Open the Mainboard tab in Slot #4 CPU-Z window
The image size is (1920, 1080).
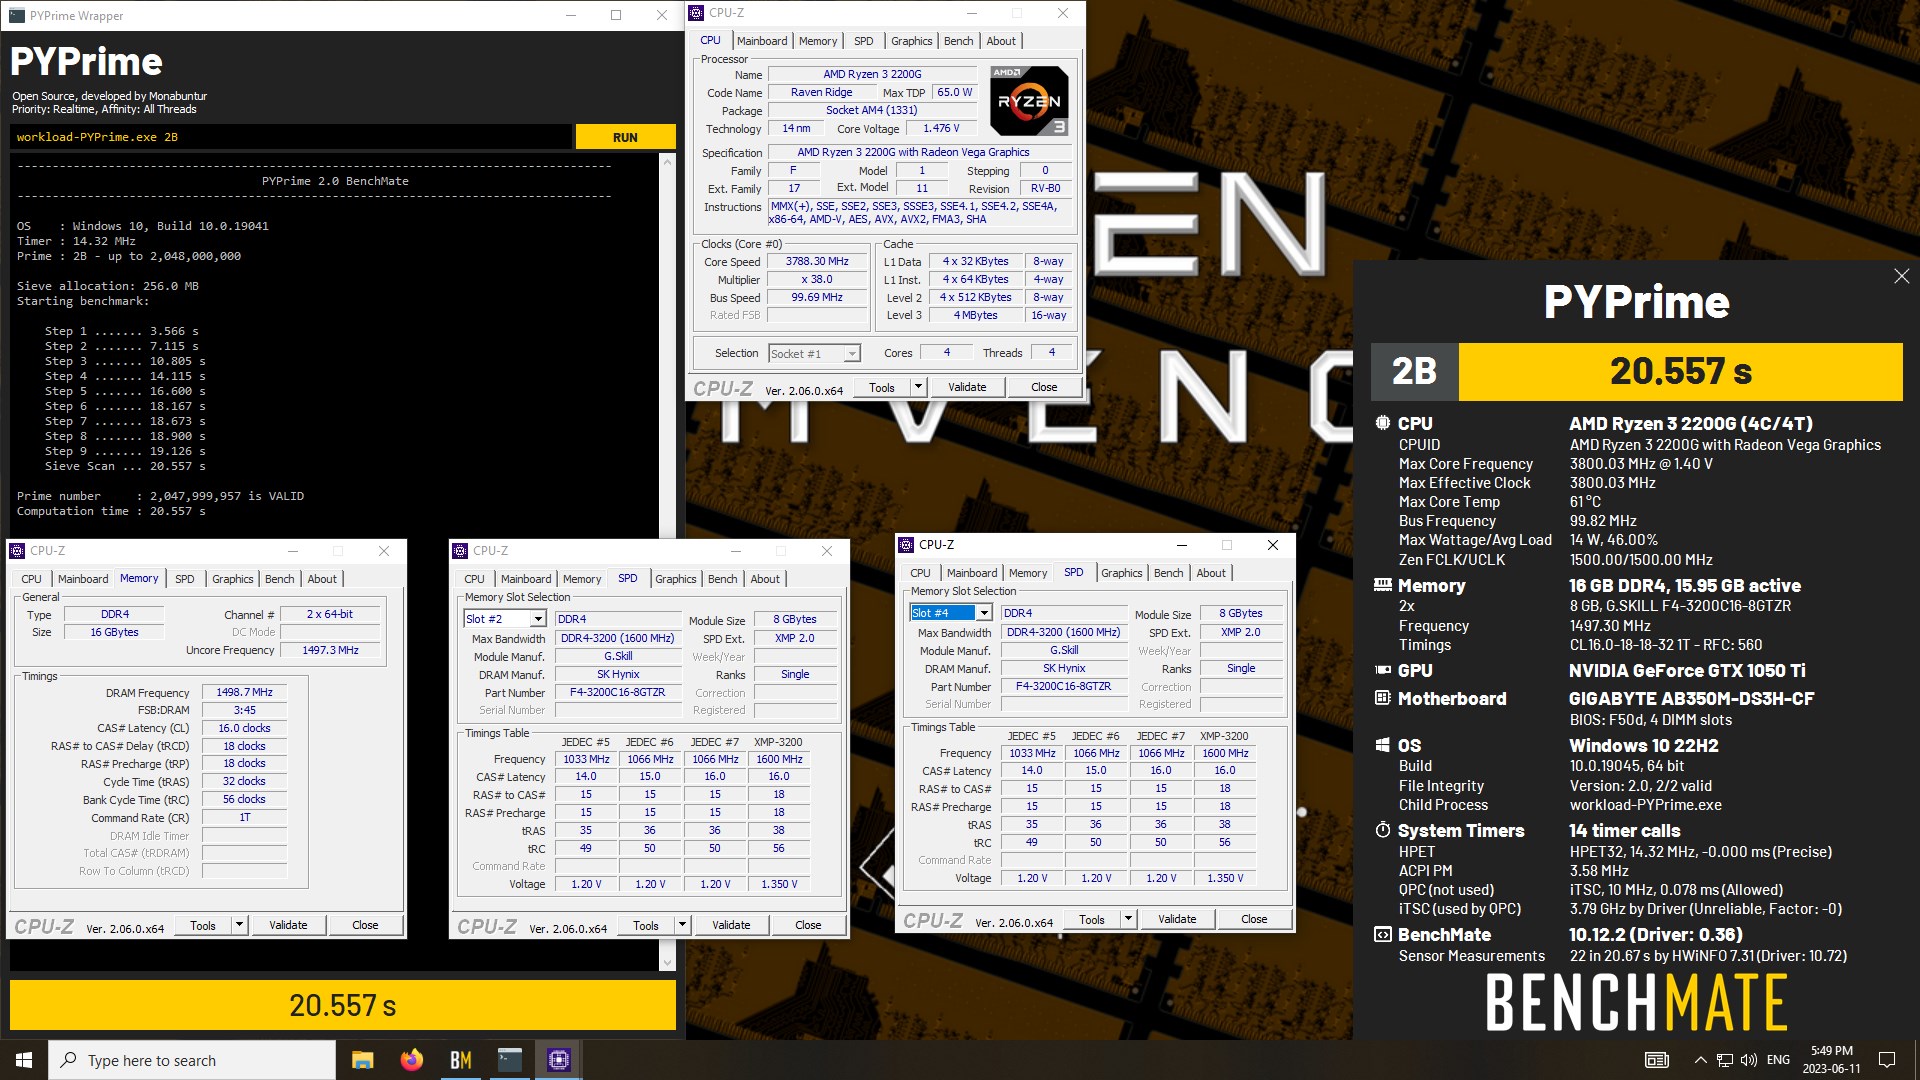pyautogui.click(x=972, y=573)
